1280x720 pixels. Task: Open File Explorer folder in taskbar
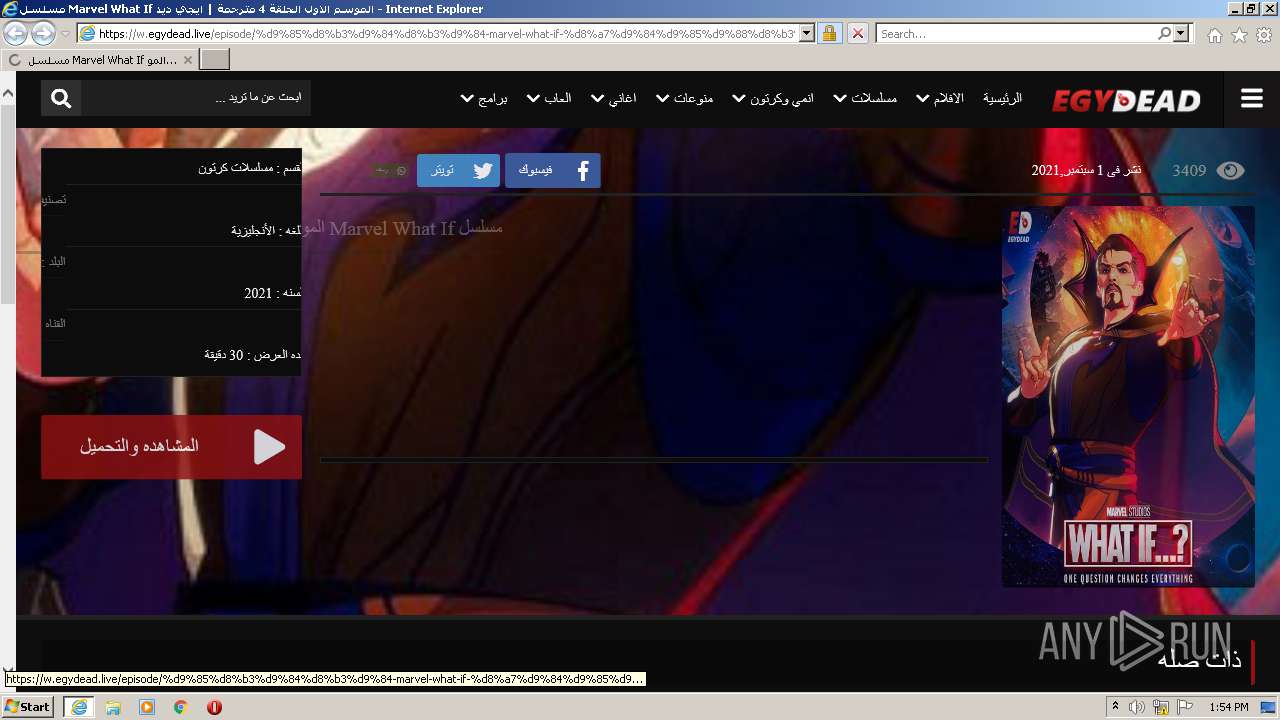pos(113,707)
